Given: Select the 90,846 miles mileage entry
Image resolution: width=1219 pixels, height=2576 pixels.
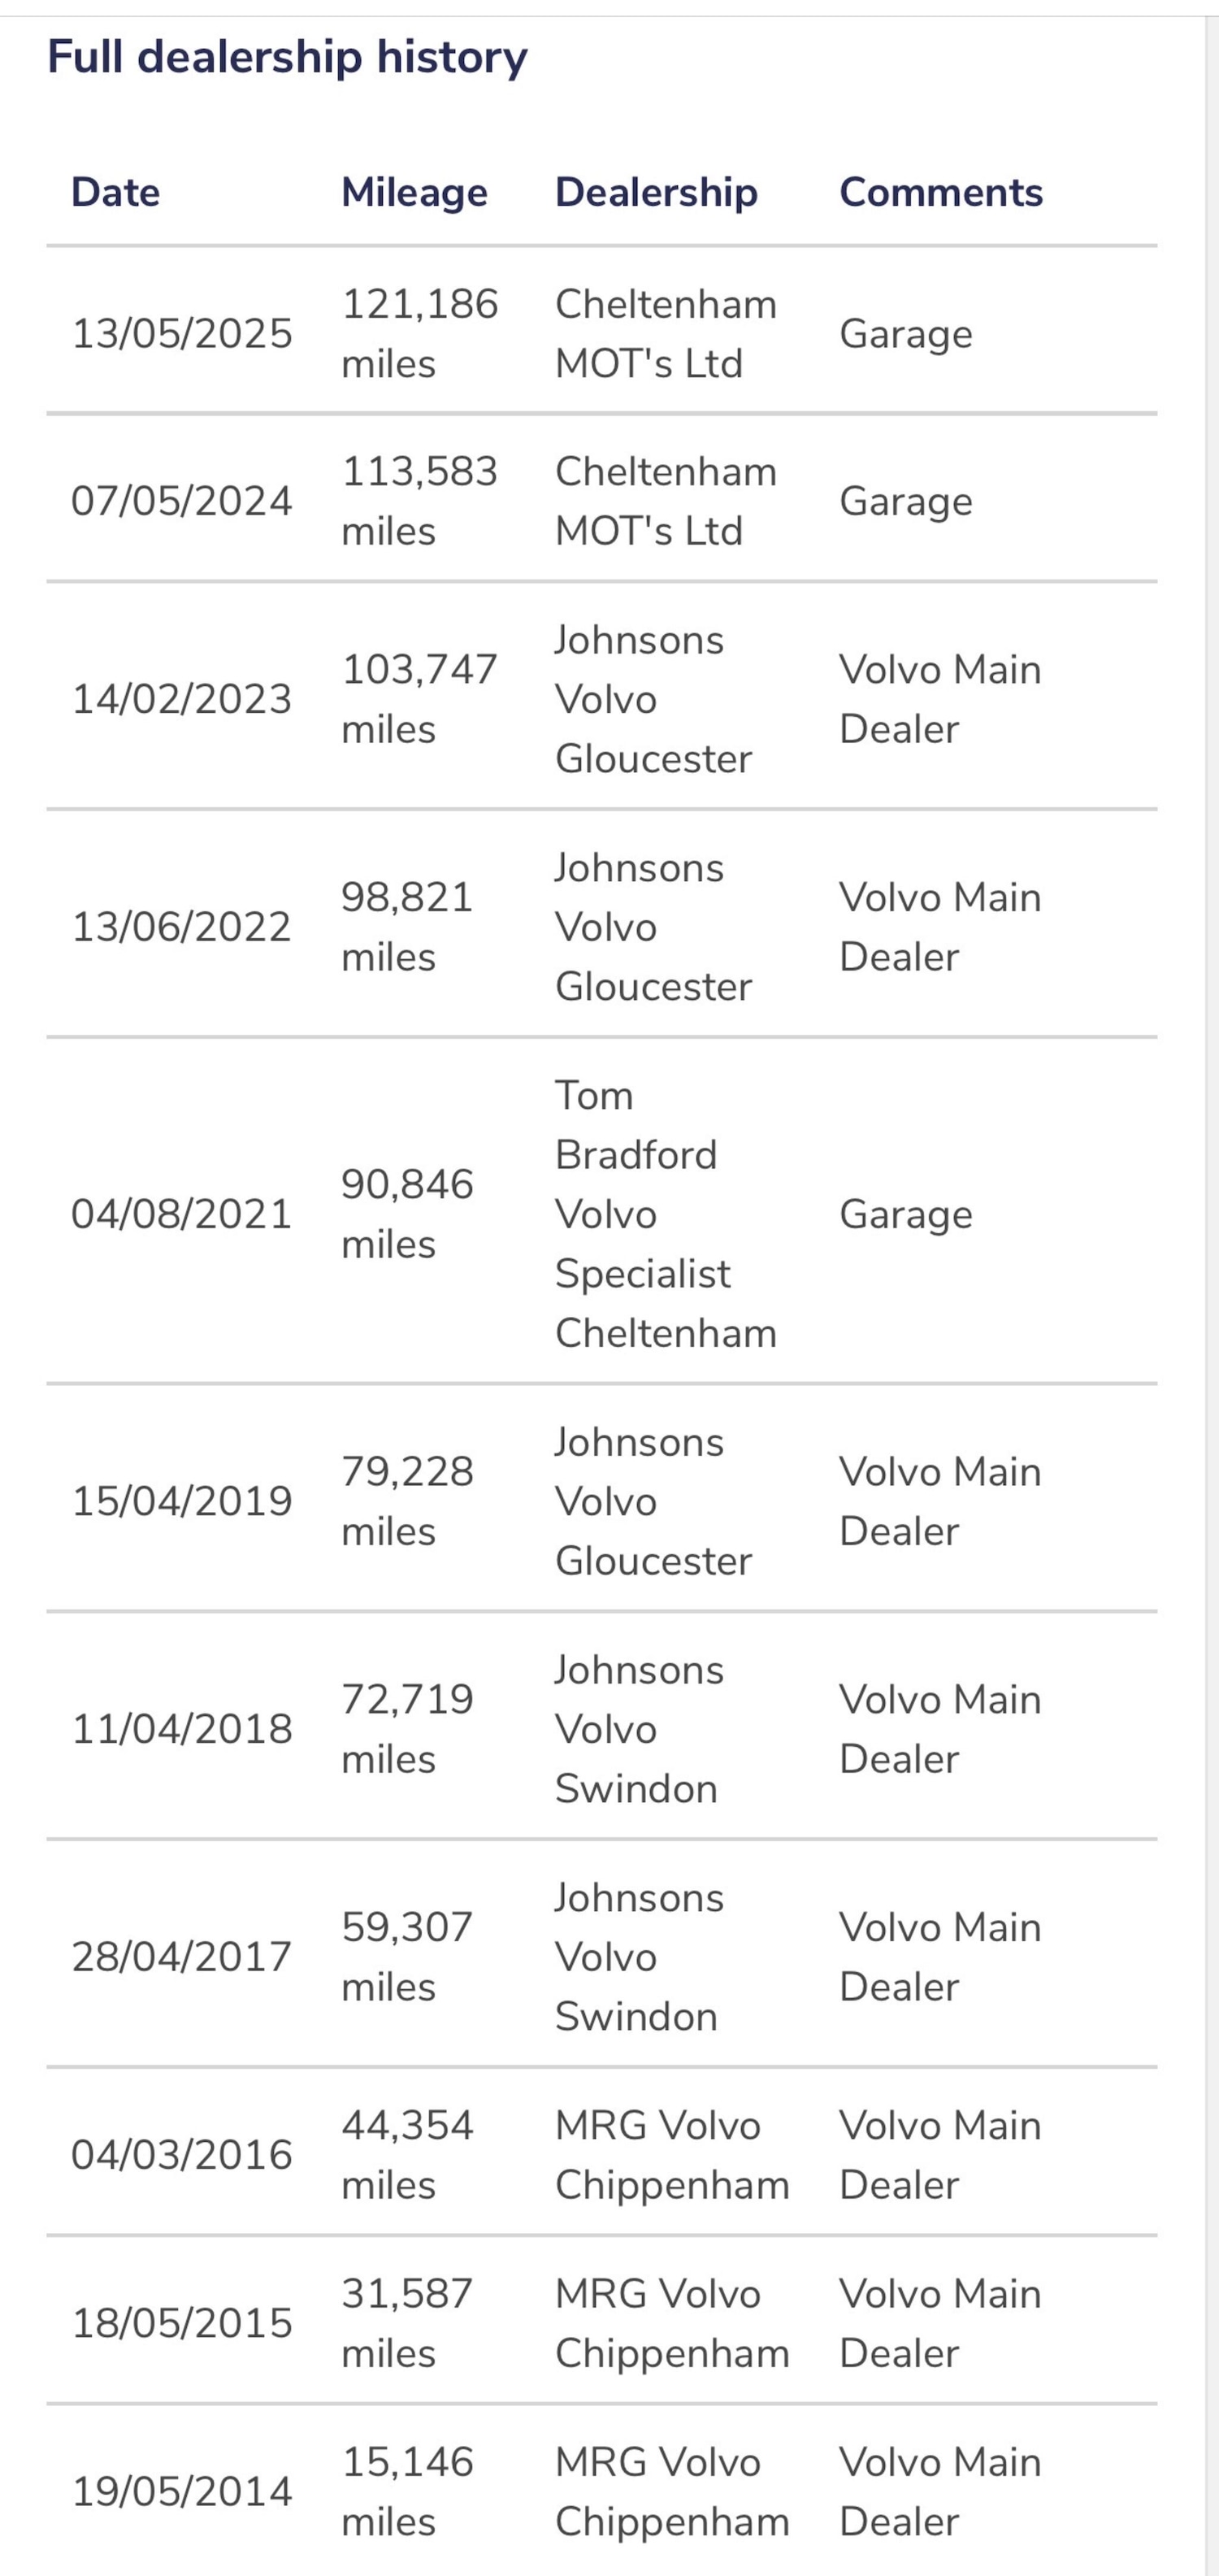Looking at the screenshot, I should click(x=407, y=1214).
